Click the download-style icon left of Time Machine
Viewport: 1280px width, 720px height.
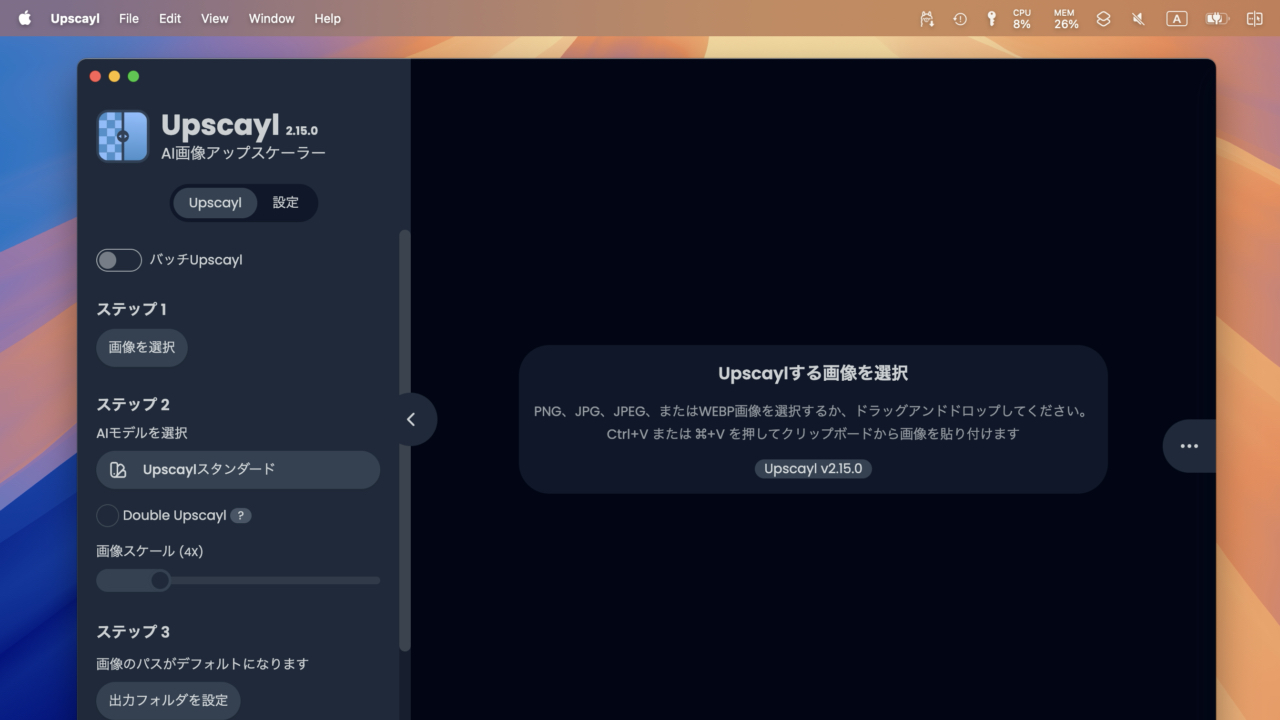[x=927, y=18]
